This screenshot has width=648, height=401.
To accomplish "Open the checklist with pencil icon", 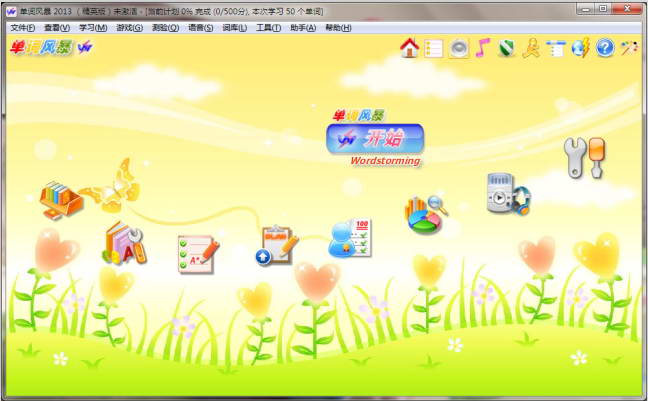I will pyautogui.click(x=197, y=253).
